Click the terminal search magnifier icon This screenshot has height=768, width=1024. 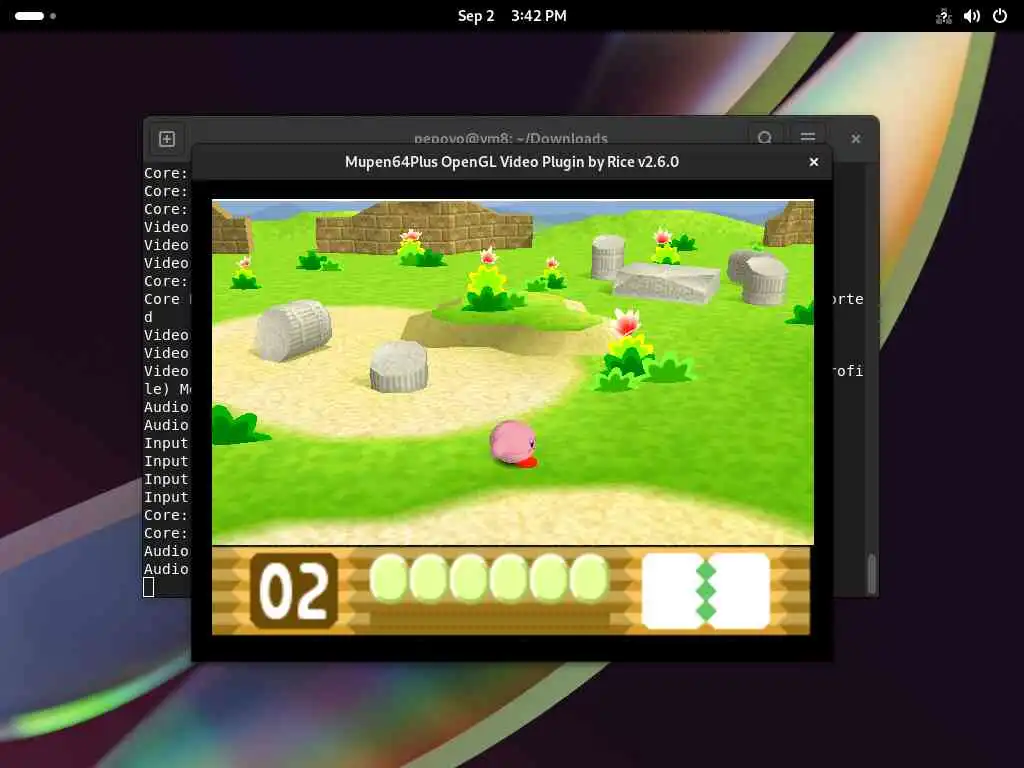(765, 138)
